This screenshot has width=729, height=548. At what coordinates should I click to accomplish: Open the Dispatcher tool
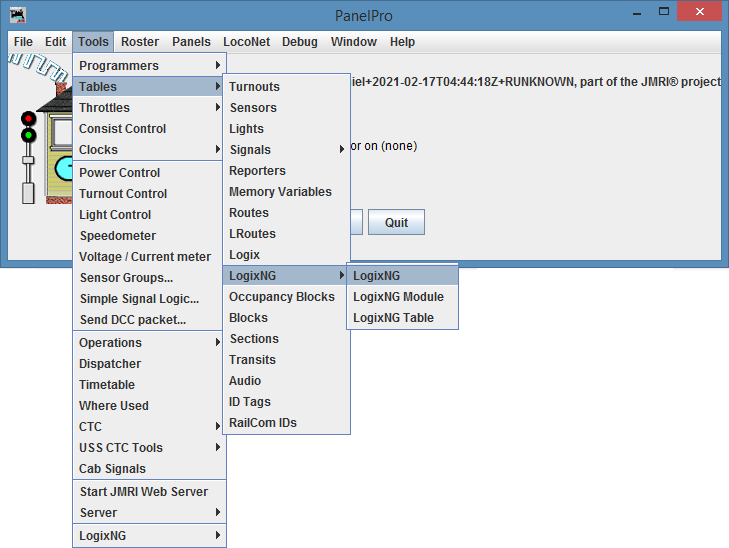point(149,363)
